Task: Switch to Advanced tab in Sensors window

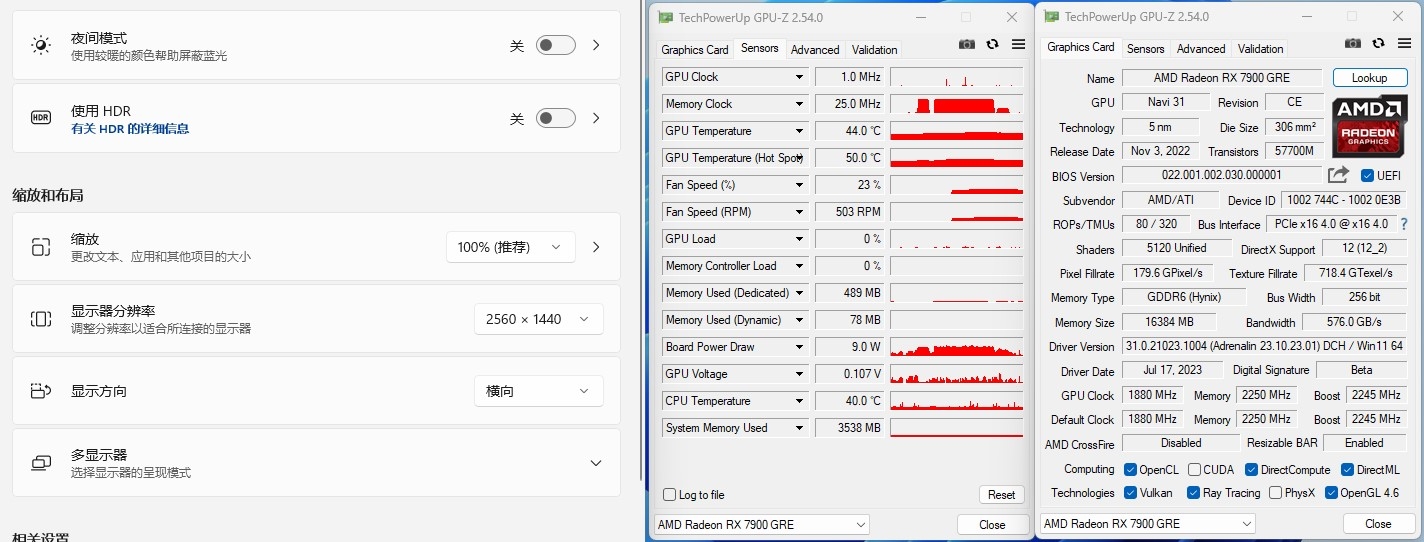Action: click(x=815, y=50)
